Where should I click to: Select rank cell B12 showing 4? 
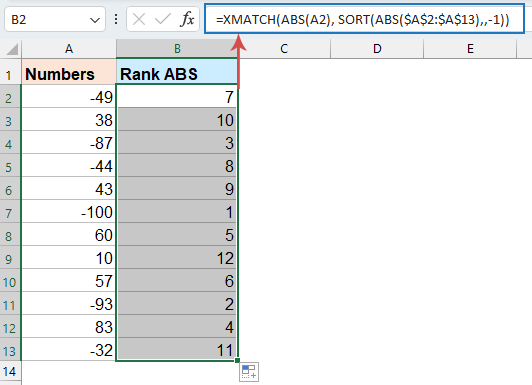pyautogui.click(x=177, y=326)
